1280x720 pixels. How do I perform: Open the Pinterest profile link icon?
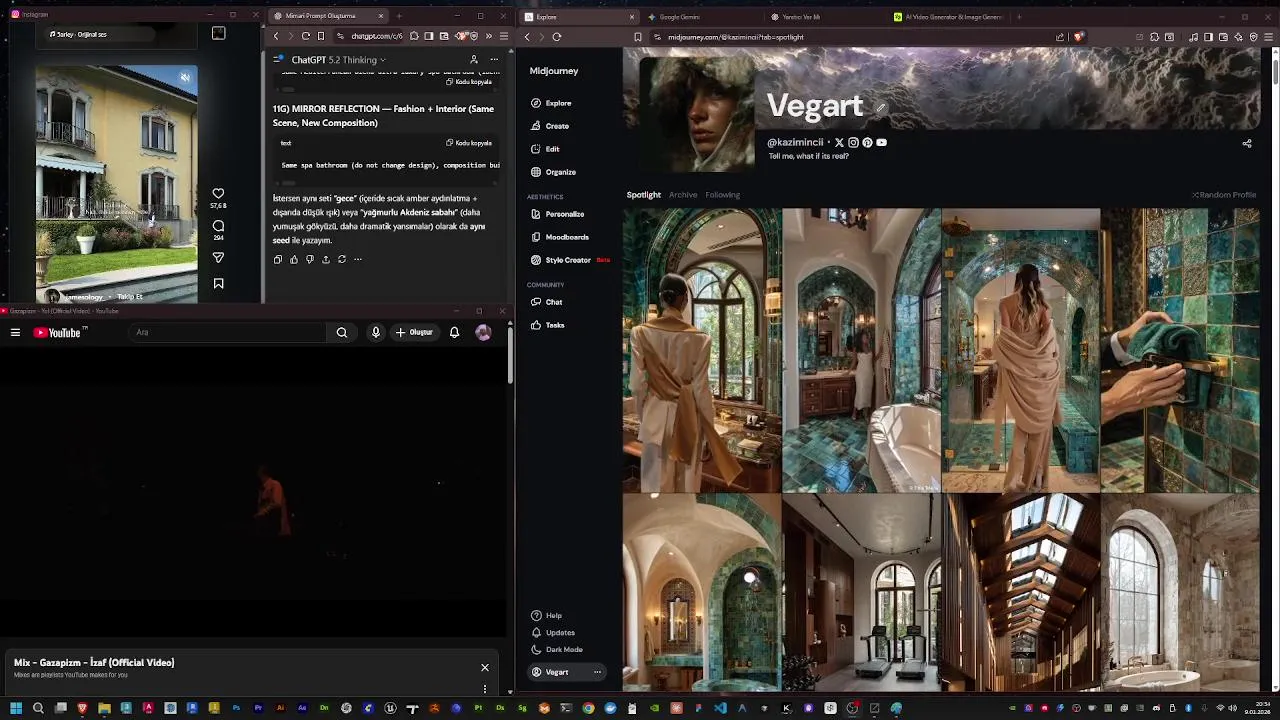pos(867,143)
